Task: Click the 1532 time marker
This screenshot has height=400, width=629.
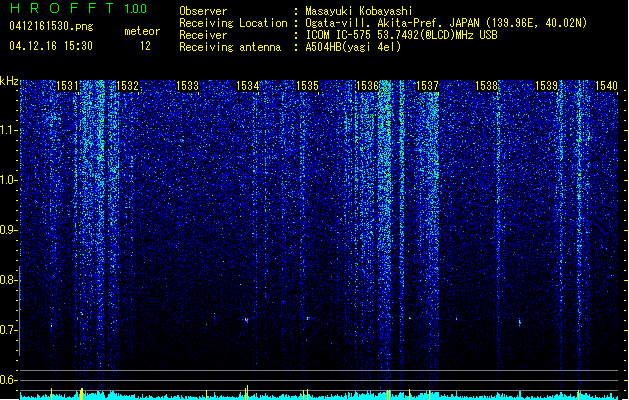Action: (127, 86)
